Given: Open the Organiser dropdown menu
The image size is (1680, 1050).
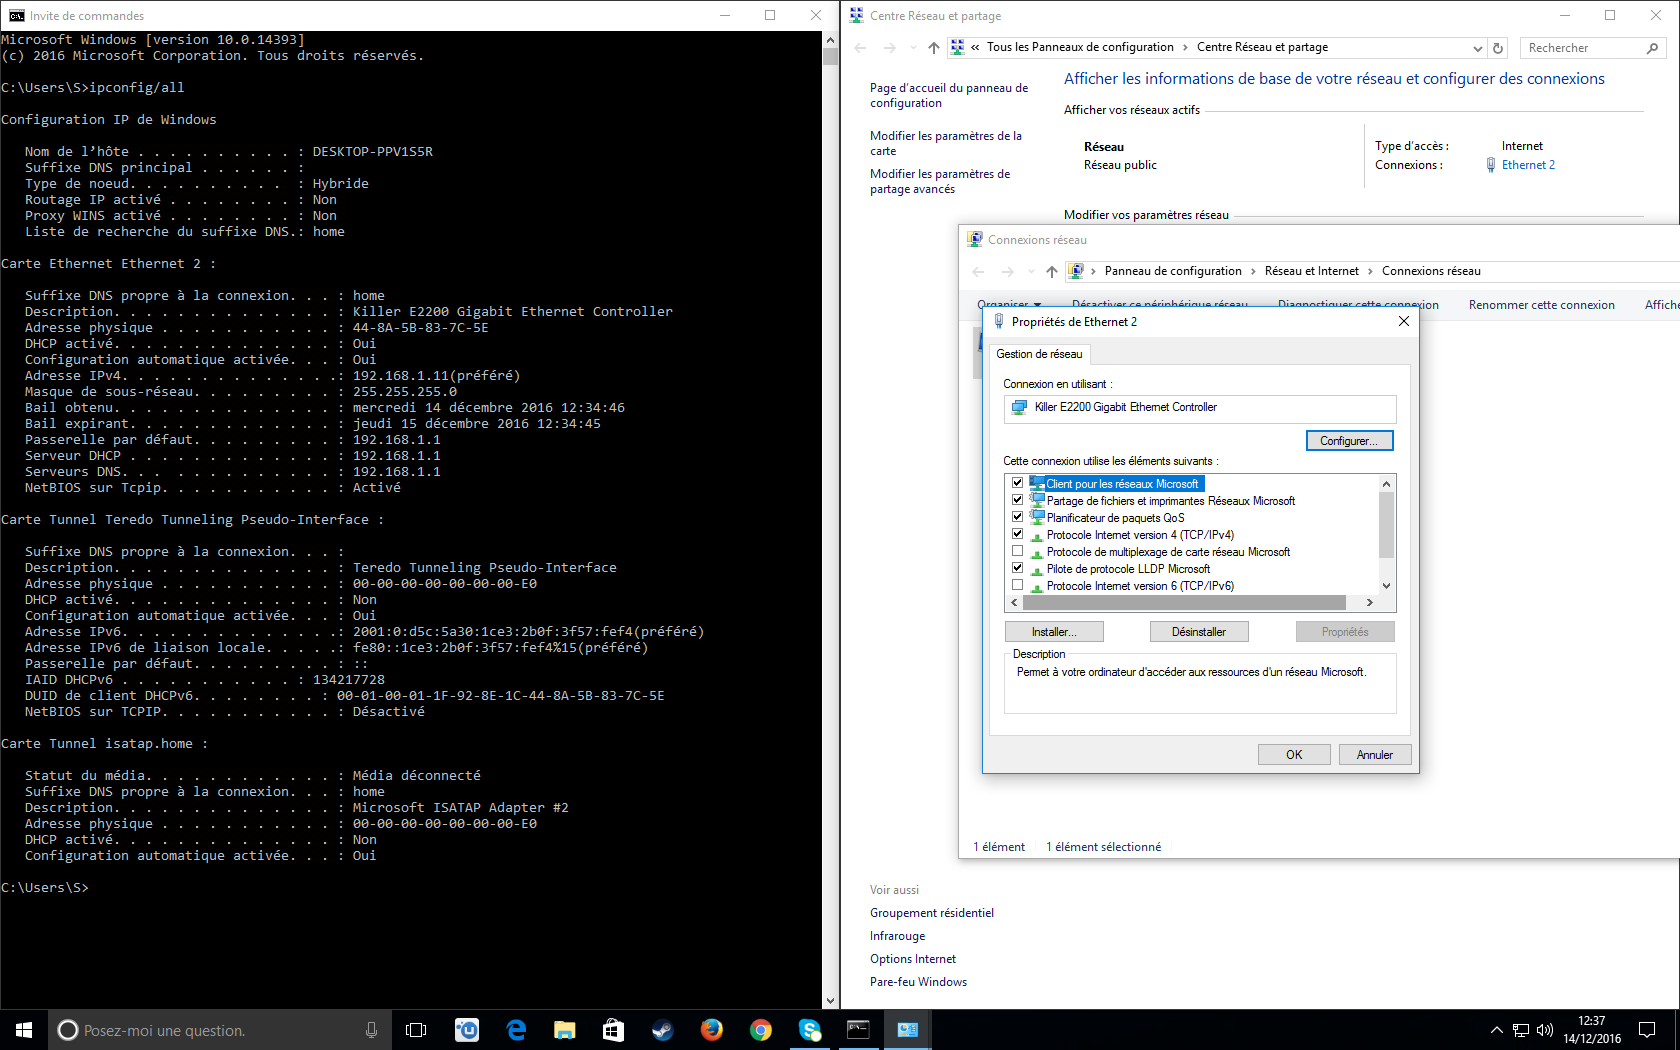Looking at the screenshot, I should (1009, 305).
